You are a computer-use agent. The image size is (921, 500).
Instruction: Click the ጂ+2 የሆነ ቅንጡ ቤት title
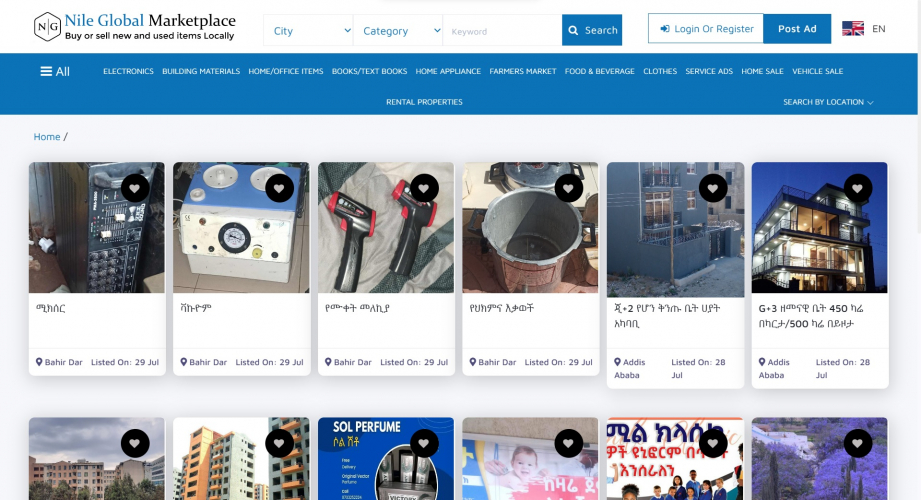(667, 316)
